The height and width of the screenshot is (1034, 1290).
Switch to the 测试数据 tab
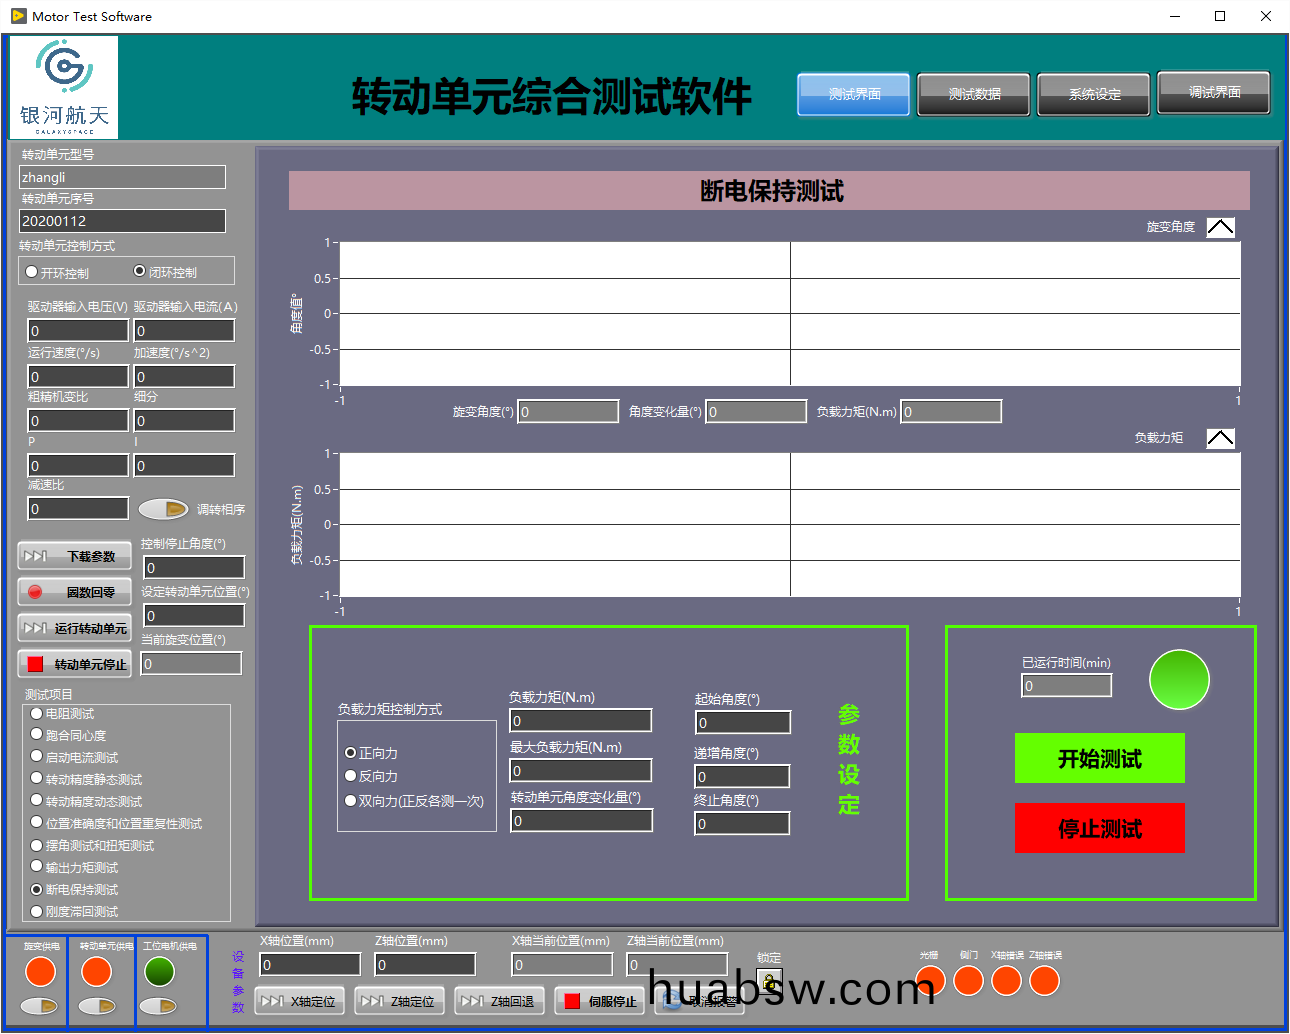973,94
